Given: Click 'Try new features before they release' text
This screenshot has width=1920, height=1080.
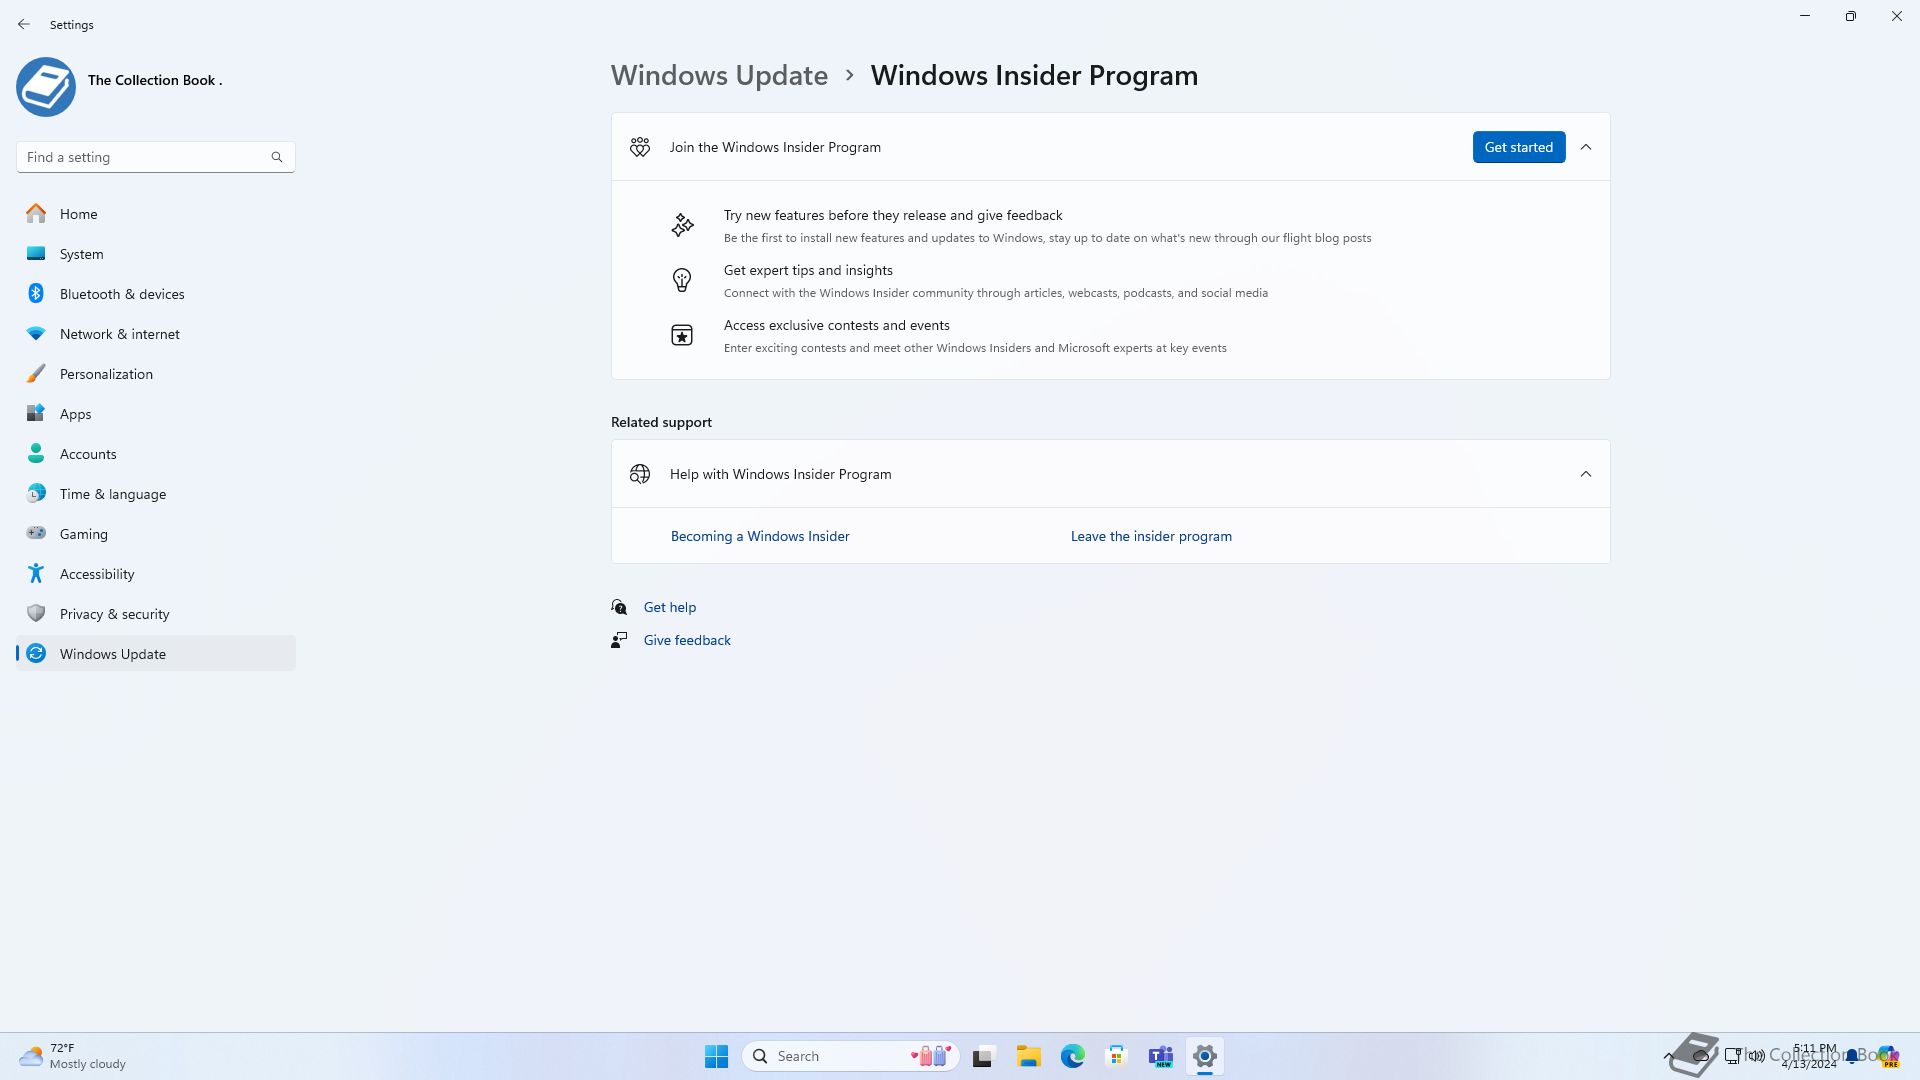Looking at the screenshot, I should point(893,215).
